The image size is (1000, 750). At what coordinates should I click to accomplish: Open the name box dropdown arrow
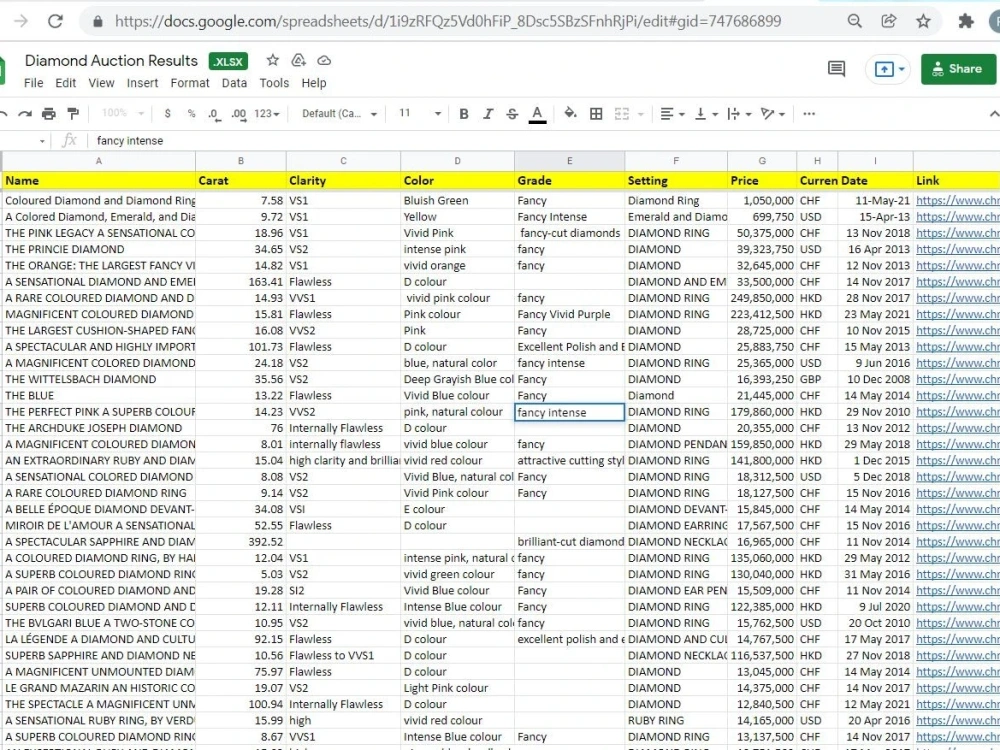(x=42, y=141)
